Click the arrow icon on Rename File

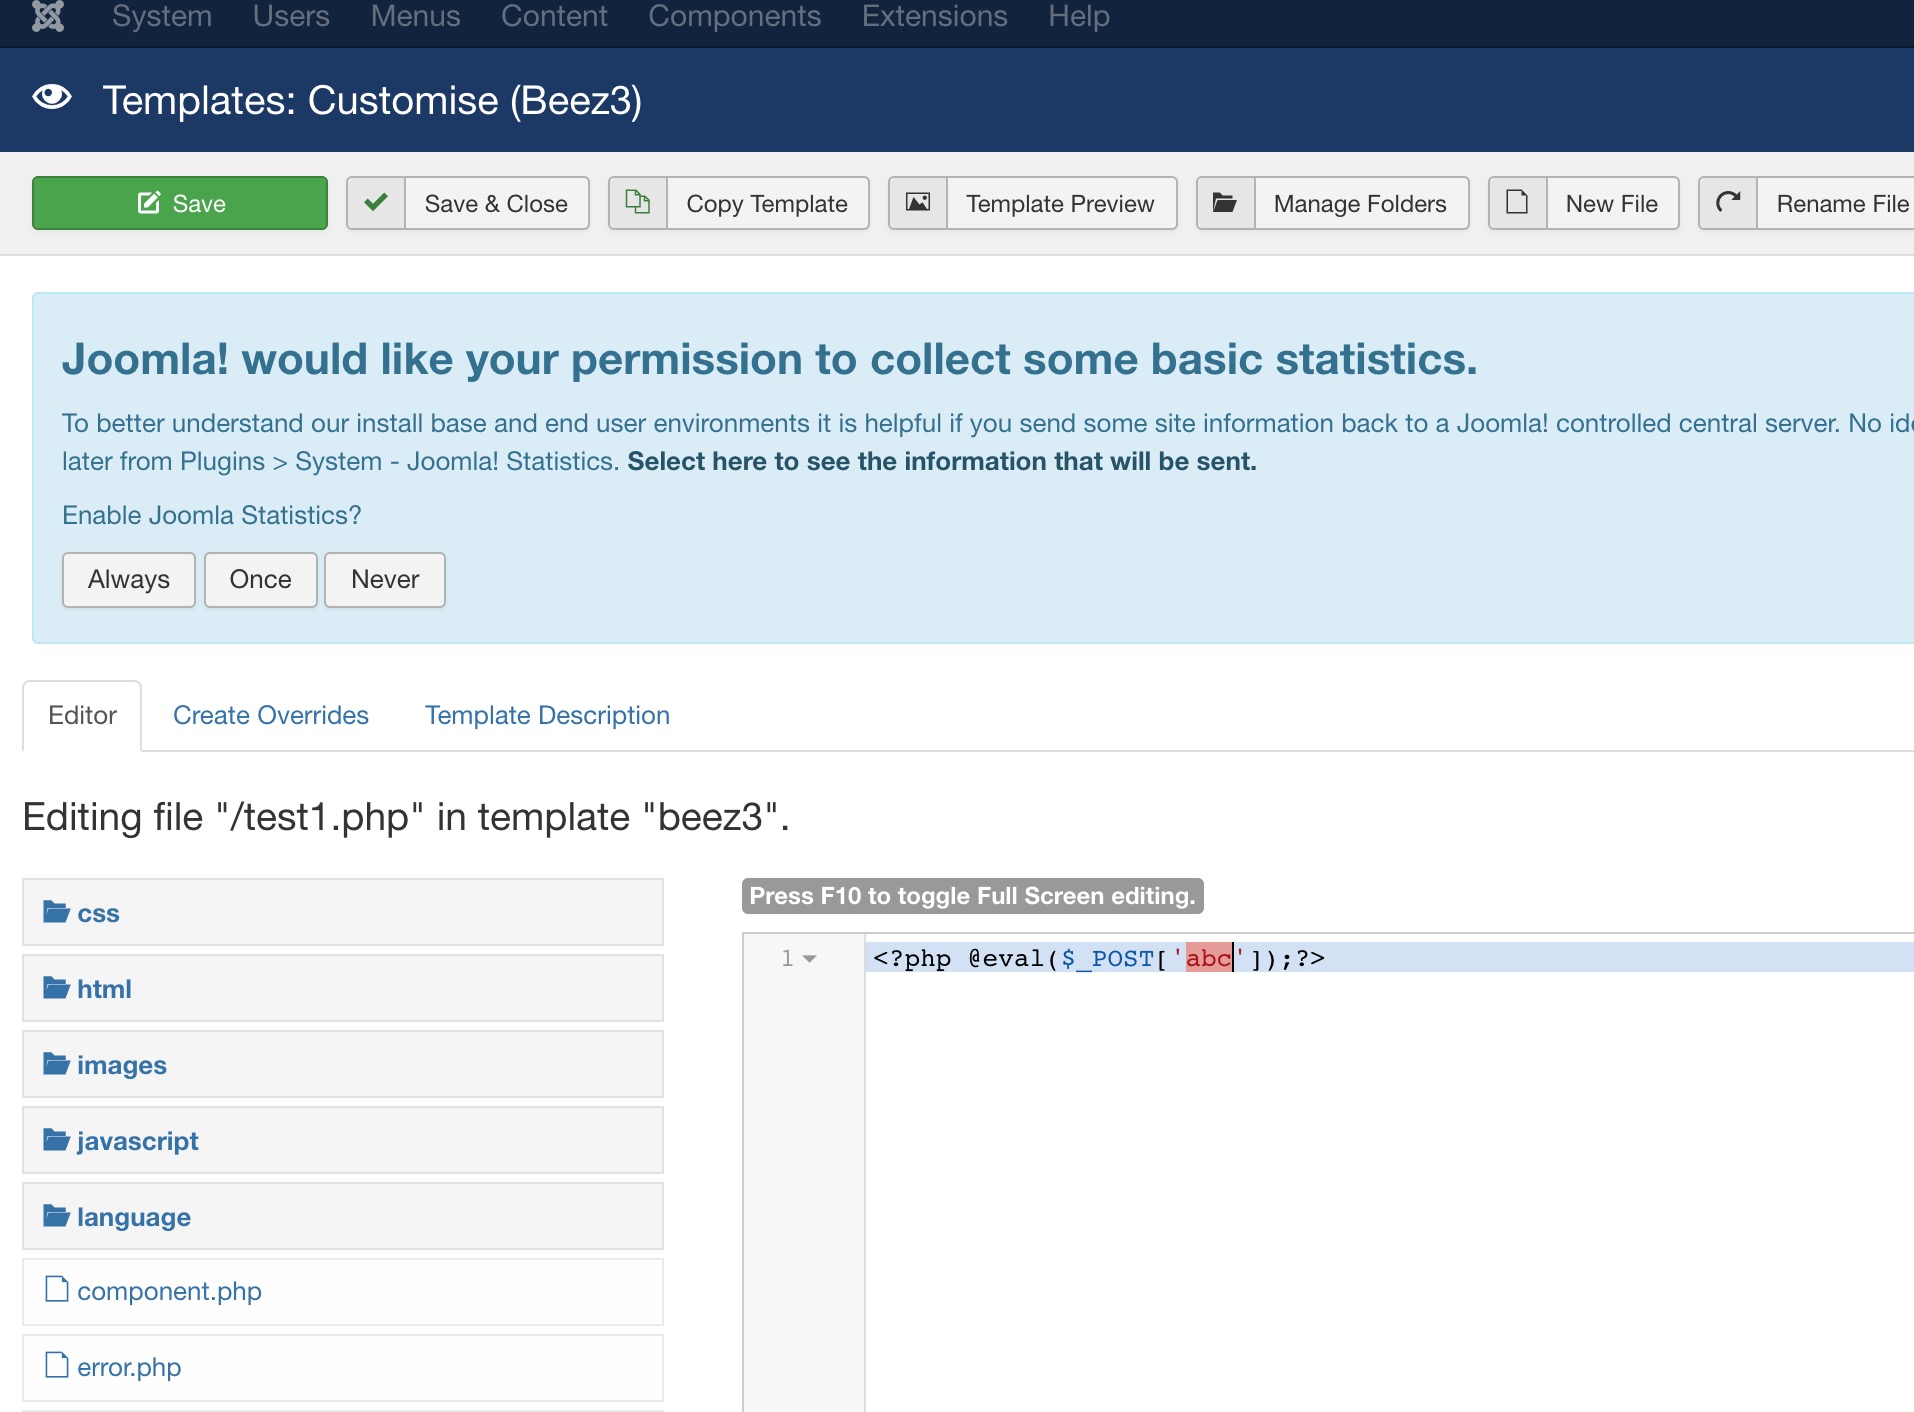click(1728, 203)
